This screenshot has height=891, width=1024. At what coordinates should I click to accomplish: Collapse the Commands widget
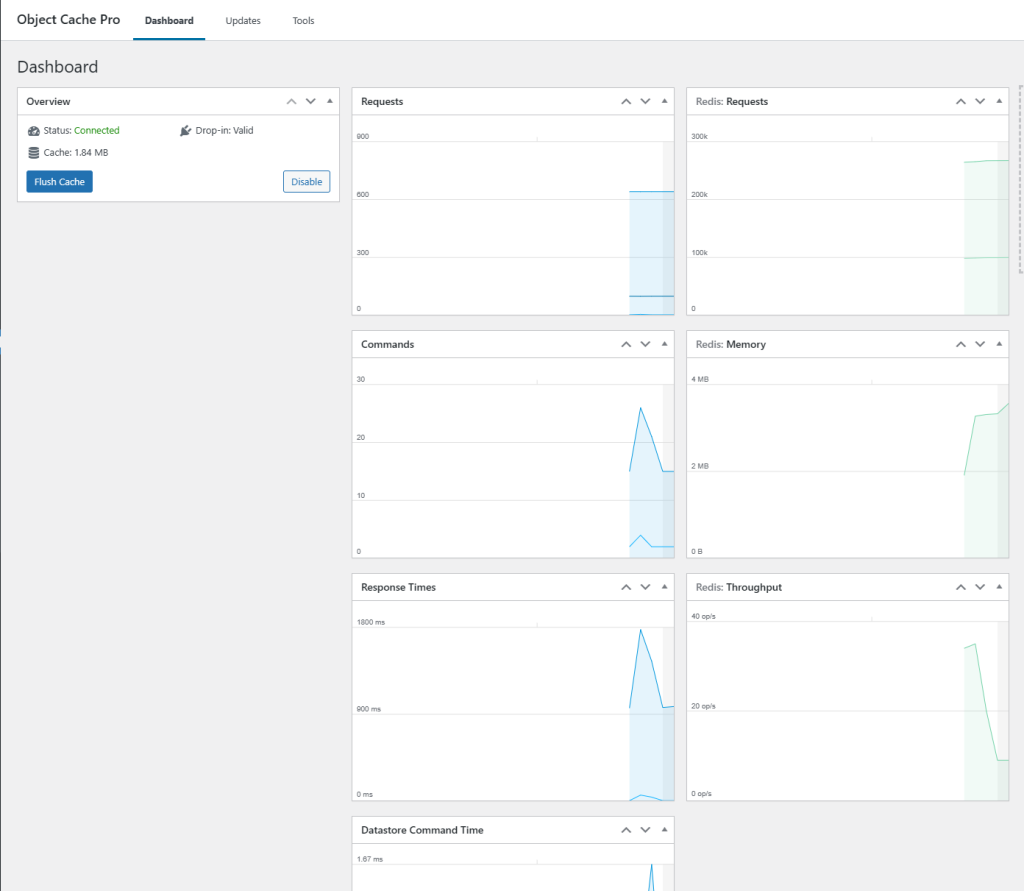point(664,344)
